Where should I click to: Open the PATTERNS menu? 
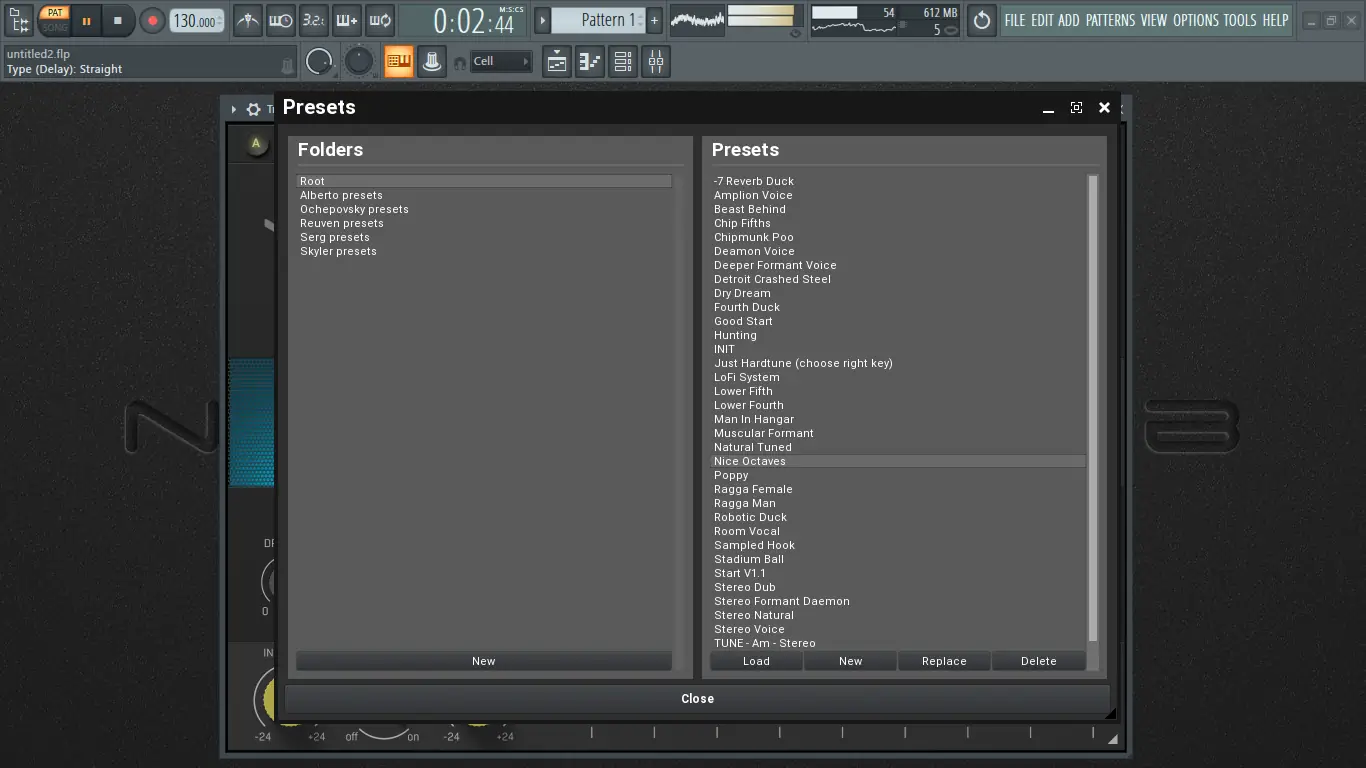(1110, 20)
